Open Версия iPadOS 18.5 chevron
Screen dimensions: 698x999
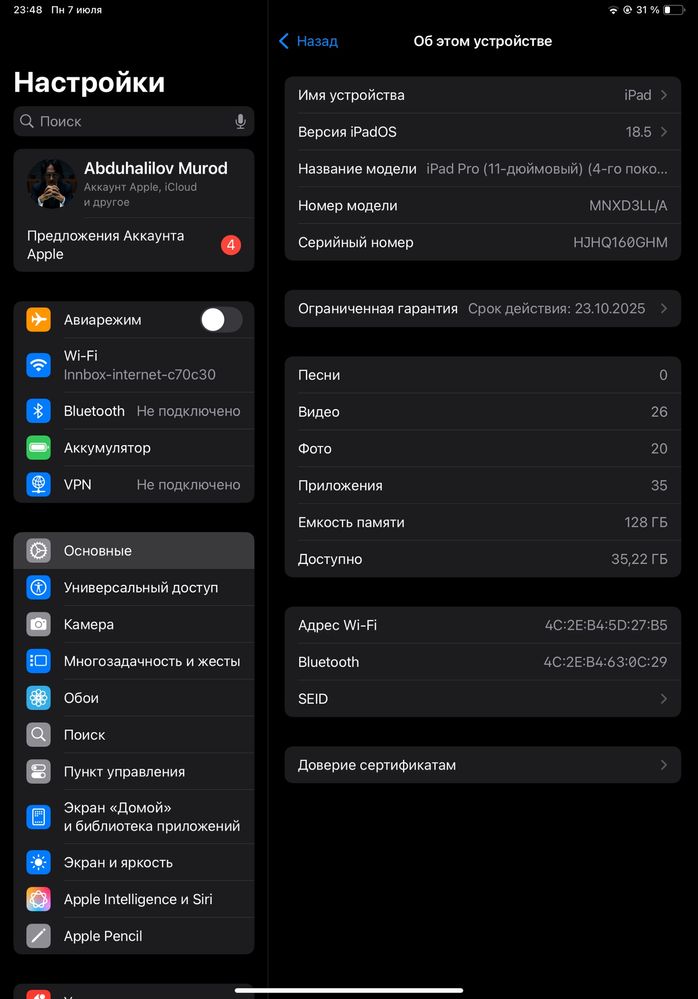coord(664,132)
